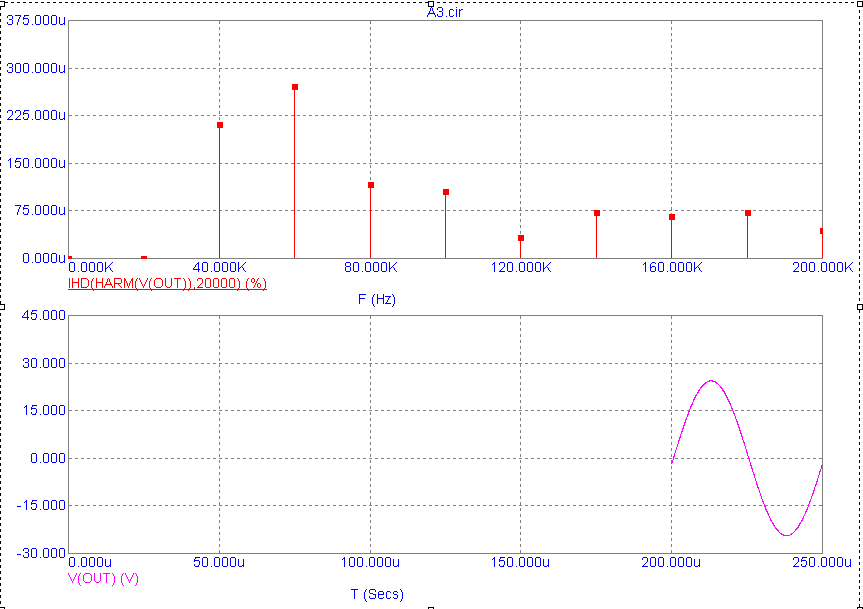863x609 pixels.
Task: Click the 100.000u time axis label
Action: point(370,563)
